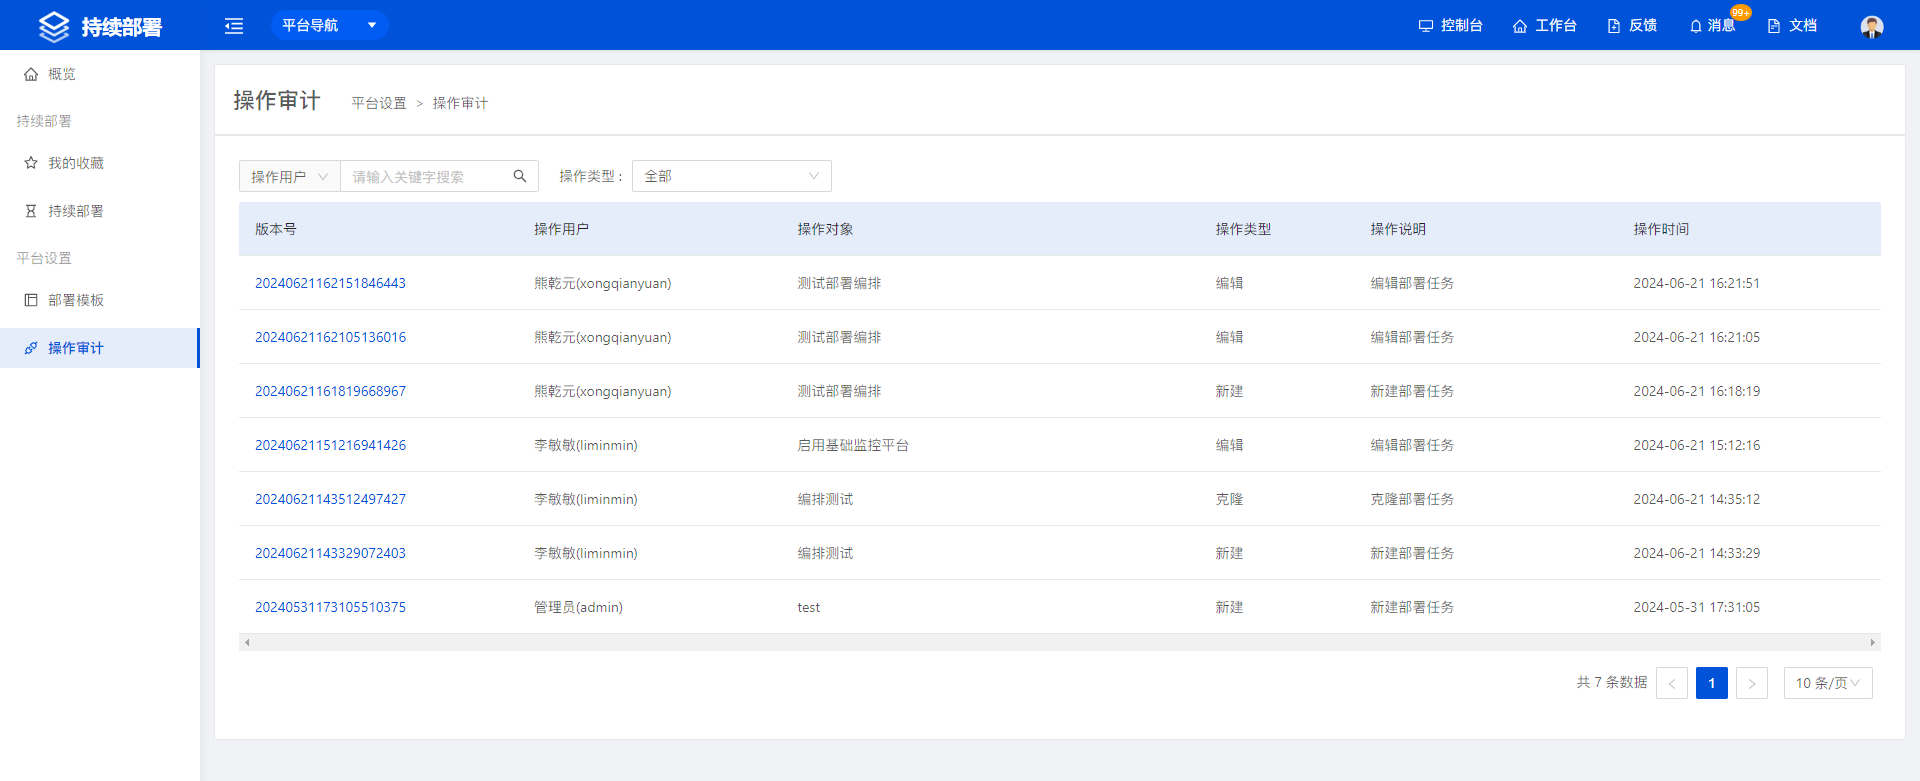Click the audit icon beside 操作审计

(x=31, y=348)
